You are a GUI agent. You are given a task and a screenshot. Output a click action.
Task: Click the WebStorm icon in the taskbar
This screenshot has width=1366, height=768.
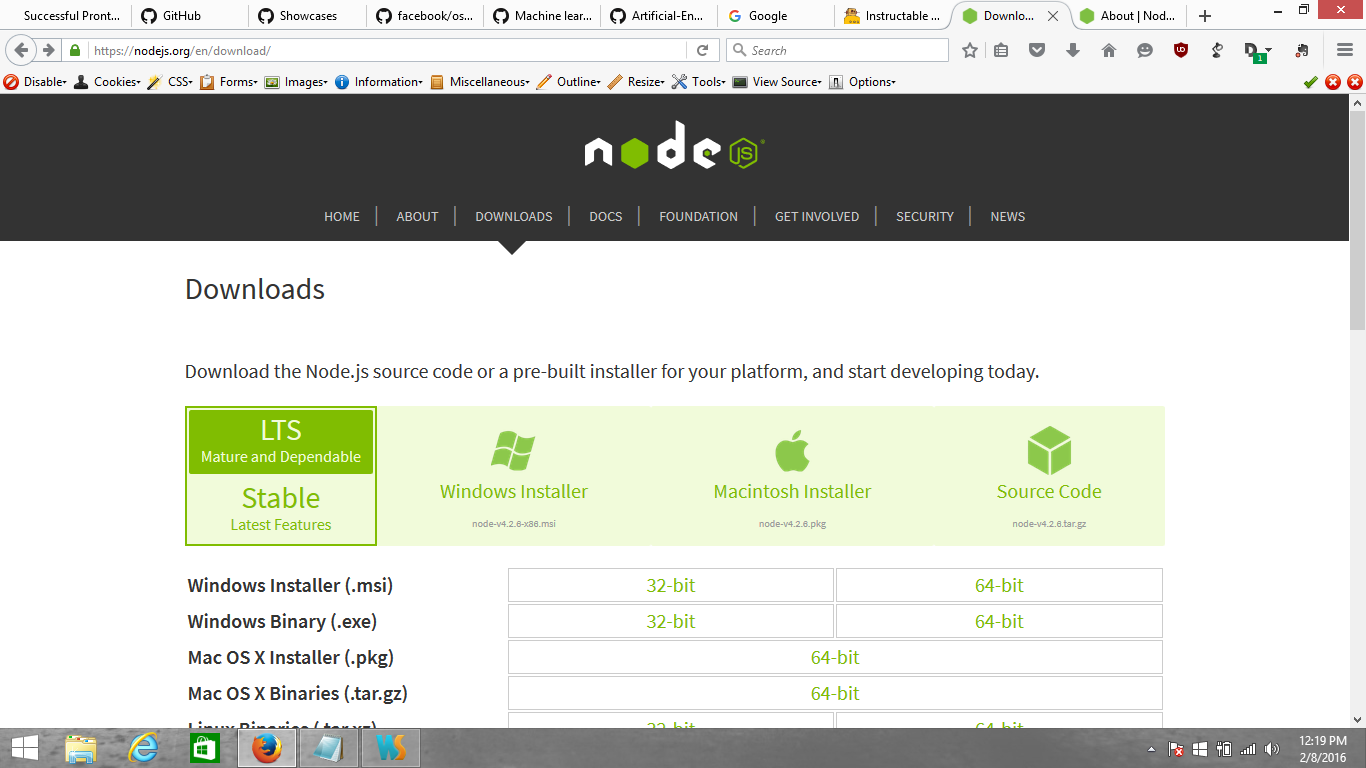pyautogui.click(x=390, y=748)
